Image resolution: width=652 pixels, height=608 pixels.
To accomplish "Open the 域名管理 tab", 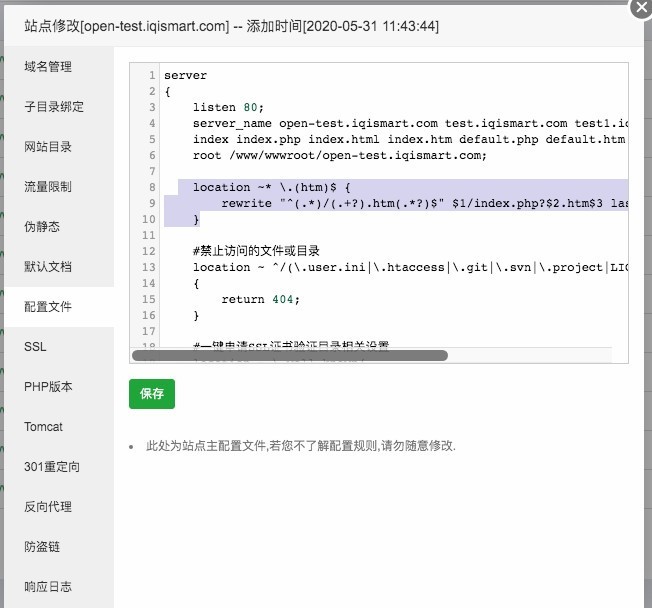I will click(x=48, y=67).
